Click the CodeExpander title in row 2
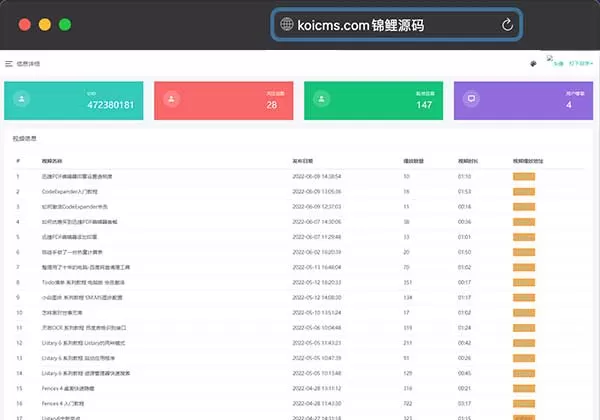Screen dimensions: 600x420 point(70,192)
